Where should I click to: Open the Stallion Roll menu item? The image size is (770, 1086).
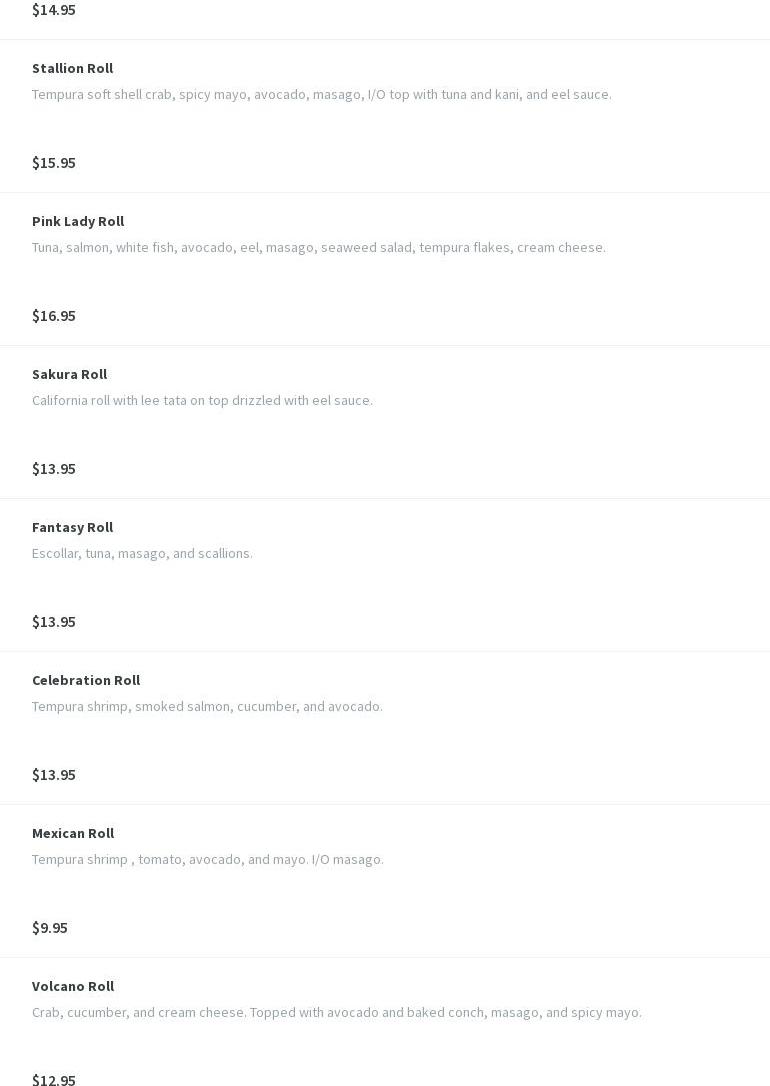[x=72, y=68]
